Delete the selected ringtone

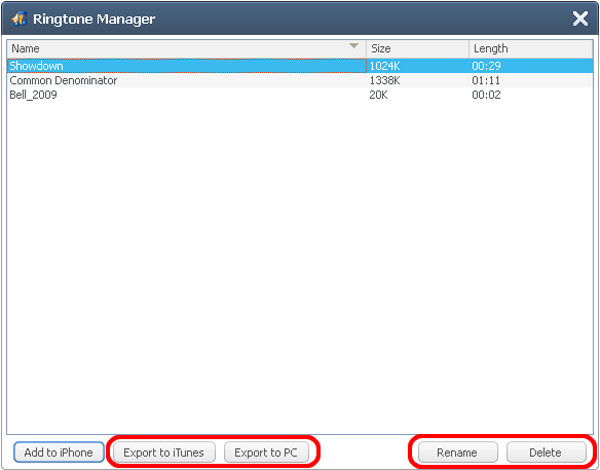click(x=545, y=453)
